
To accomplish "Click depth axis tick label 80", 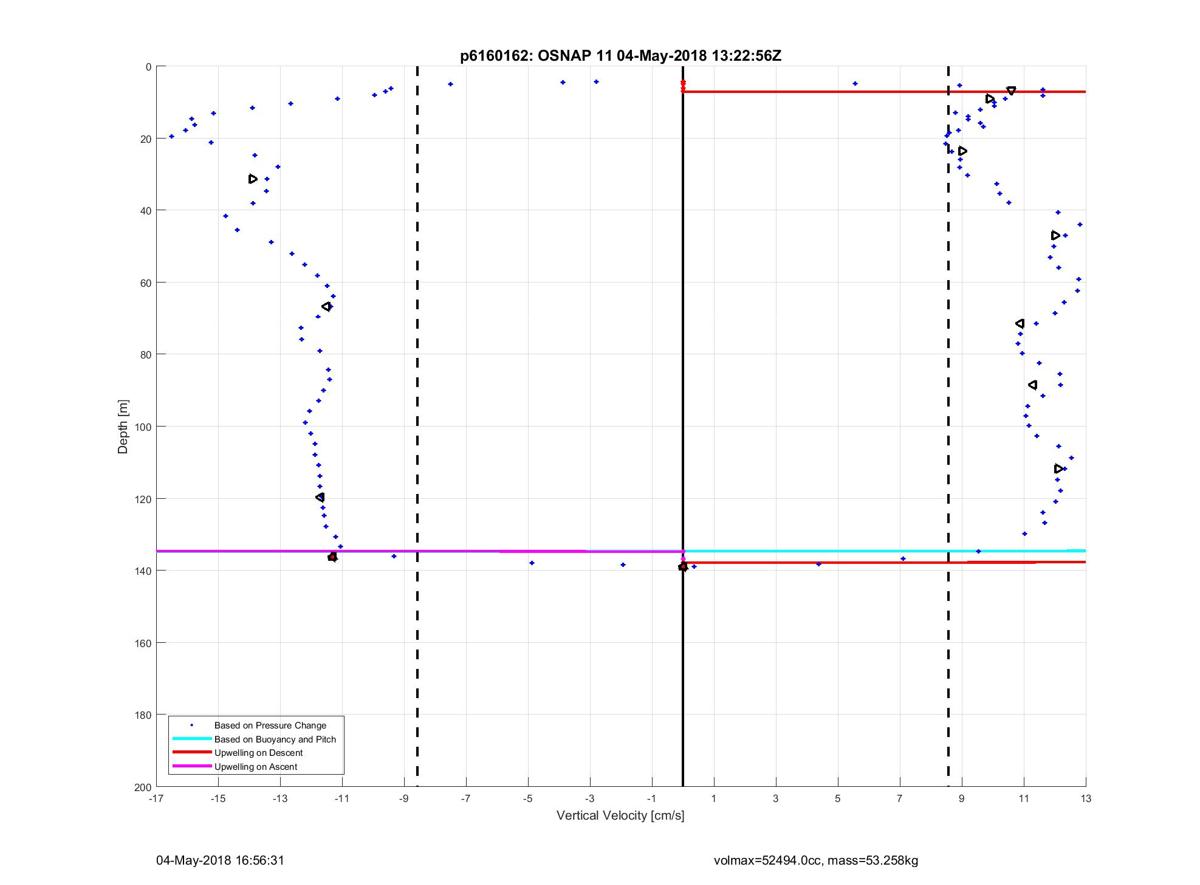I will click(x=145, y=355).
